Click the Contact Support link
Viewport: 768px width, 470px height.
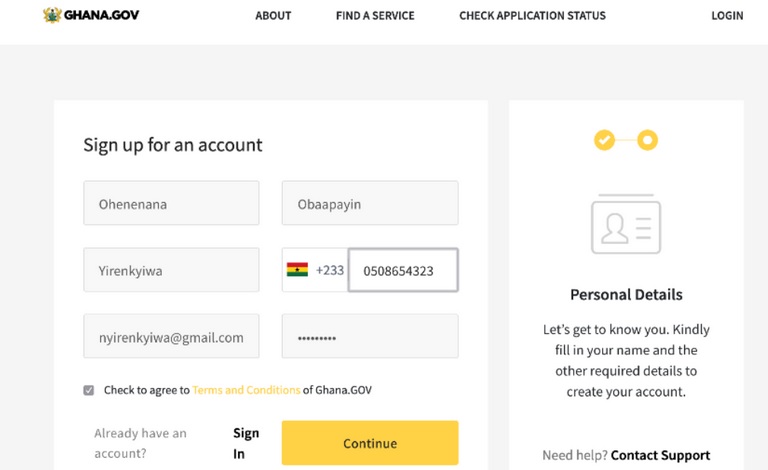660,455
